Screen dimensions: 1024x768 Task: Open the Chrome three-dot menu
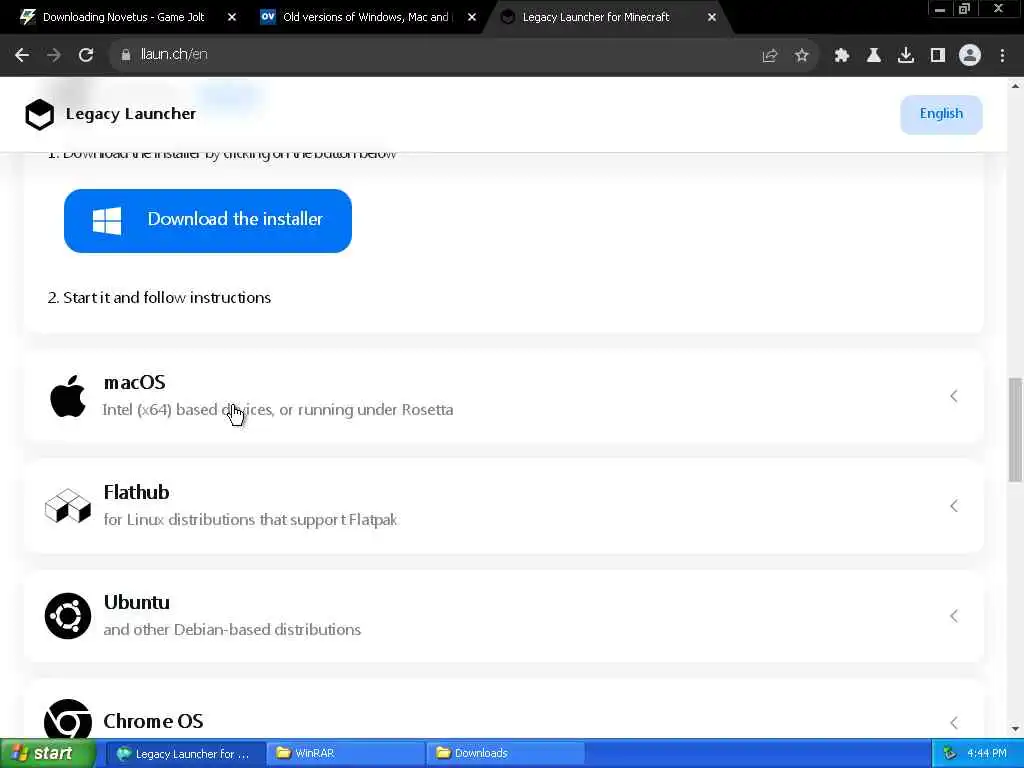(1002, 56)
